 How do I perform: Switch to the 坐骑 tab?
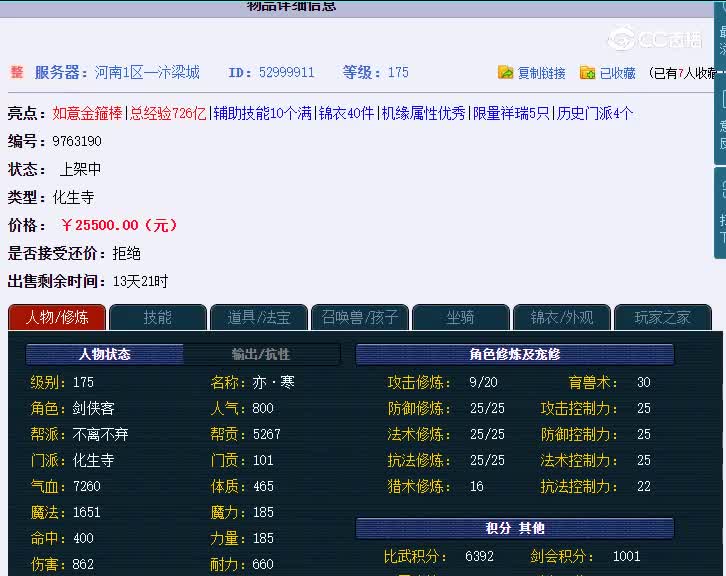461,317
